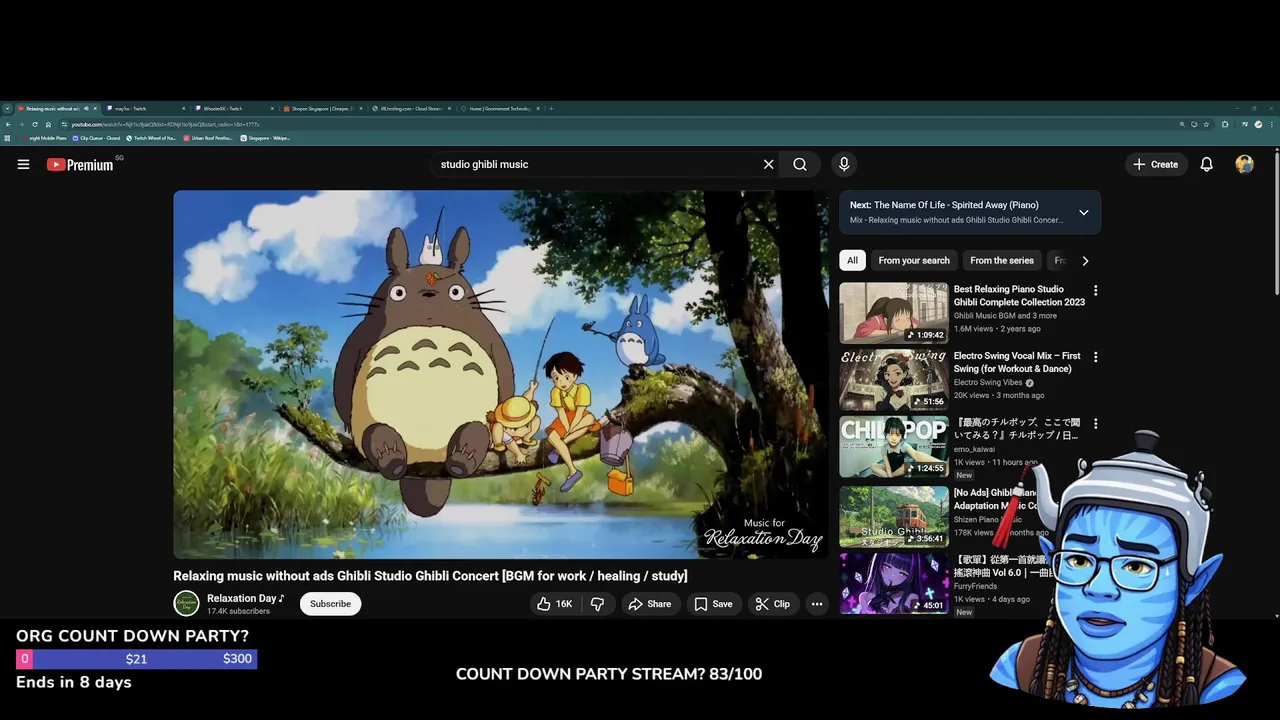Open Best Relaxing Piano Studio Ghibli thumbnail
The image size is (1280, 720).
coord(894,313)
